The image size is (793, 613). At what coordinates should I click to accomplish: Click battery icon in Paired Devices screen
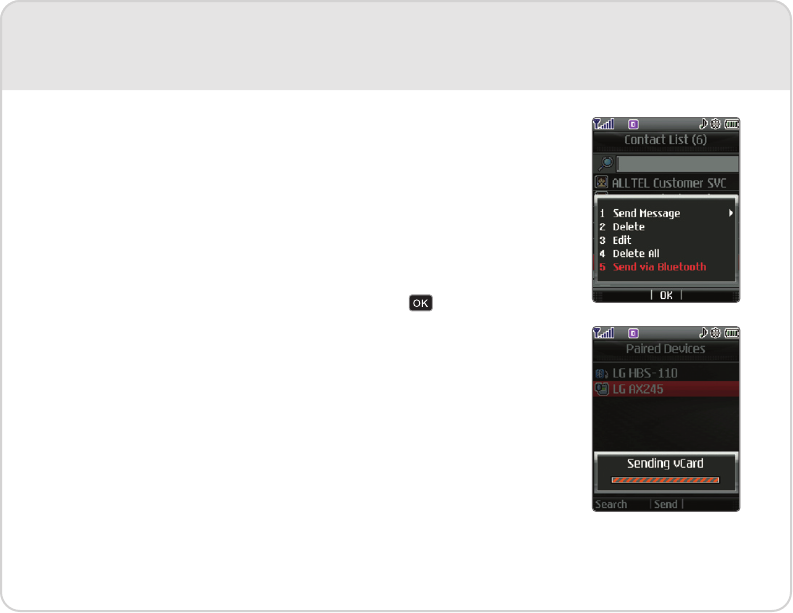731,333
